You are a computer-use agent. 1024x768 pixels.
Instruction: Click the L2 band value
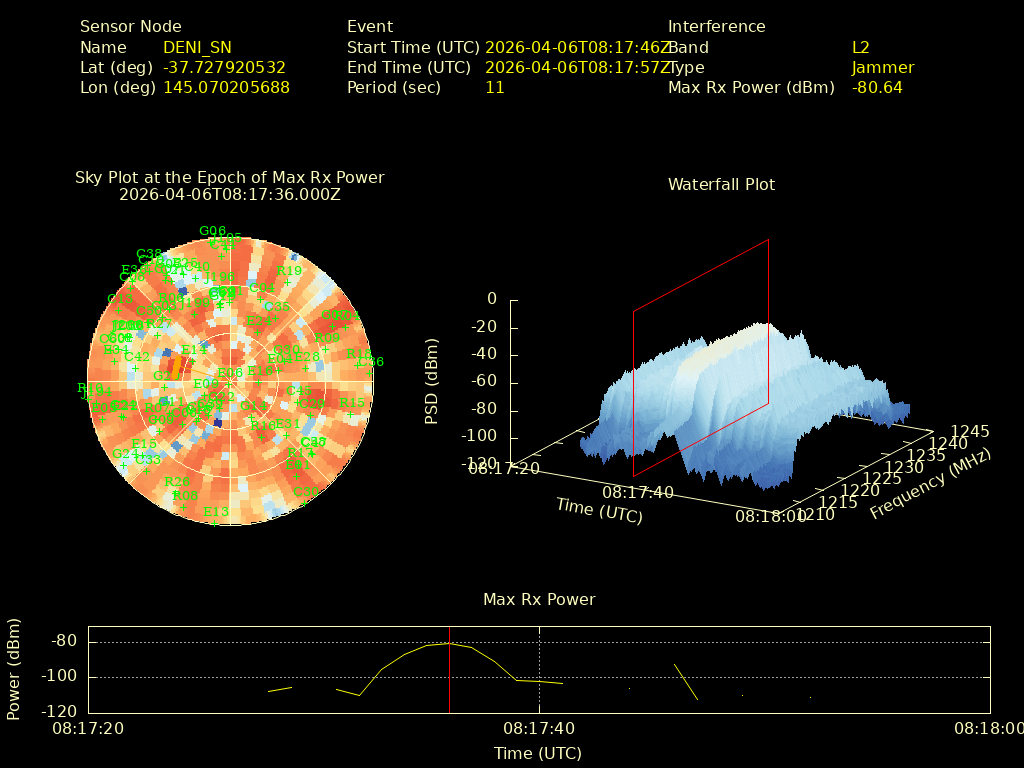[x=860, y=48]
